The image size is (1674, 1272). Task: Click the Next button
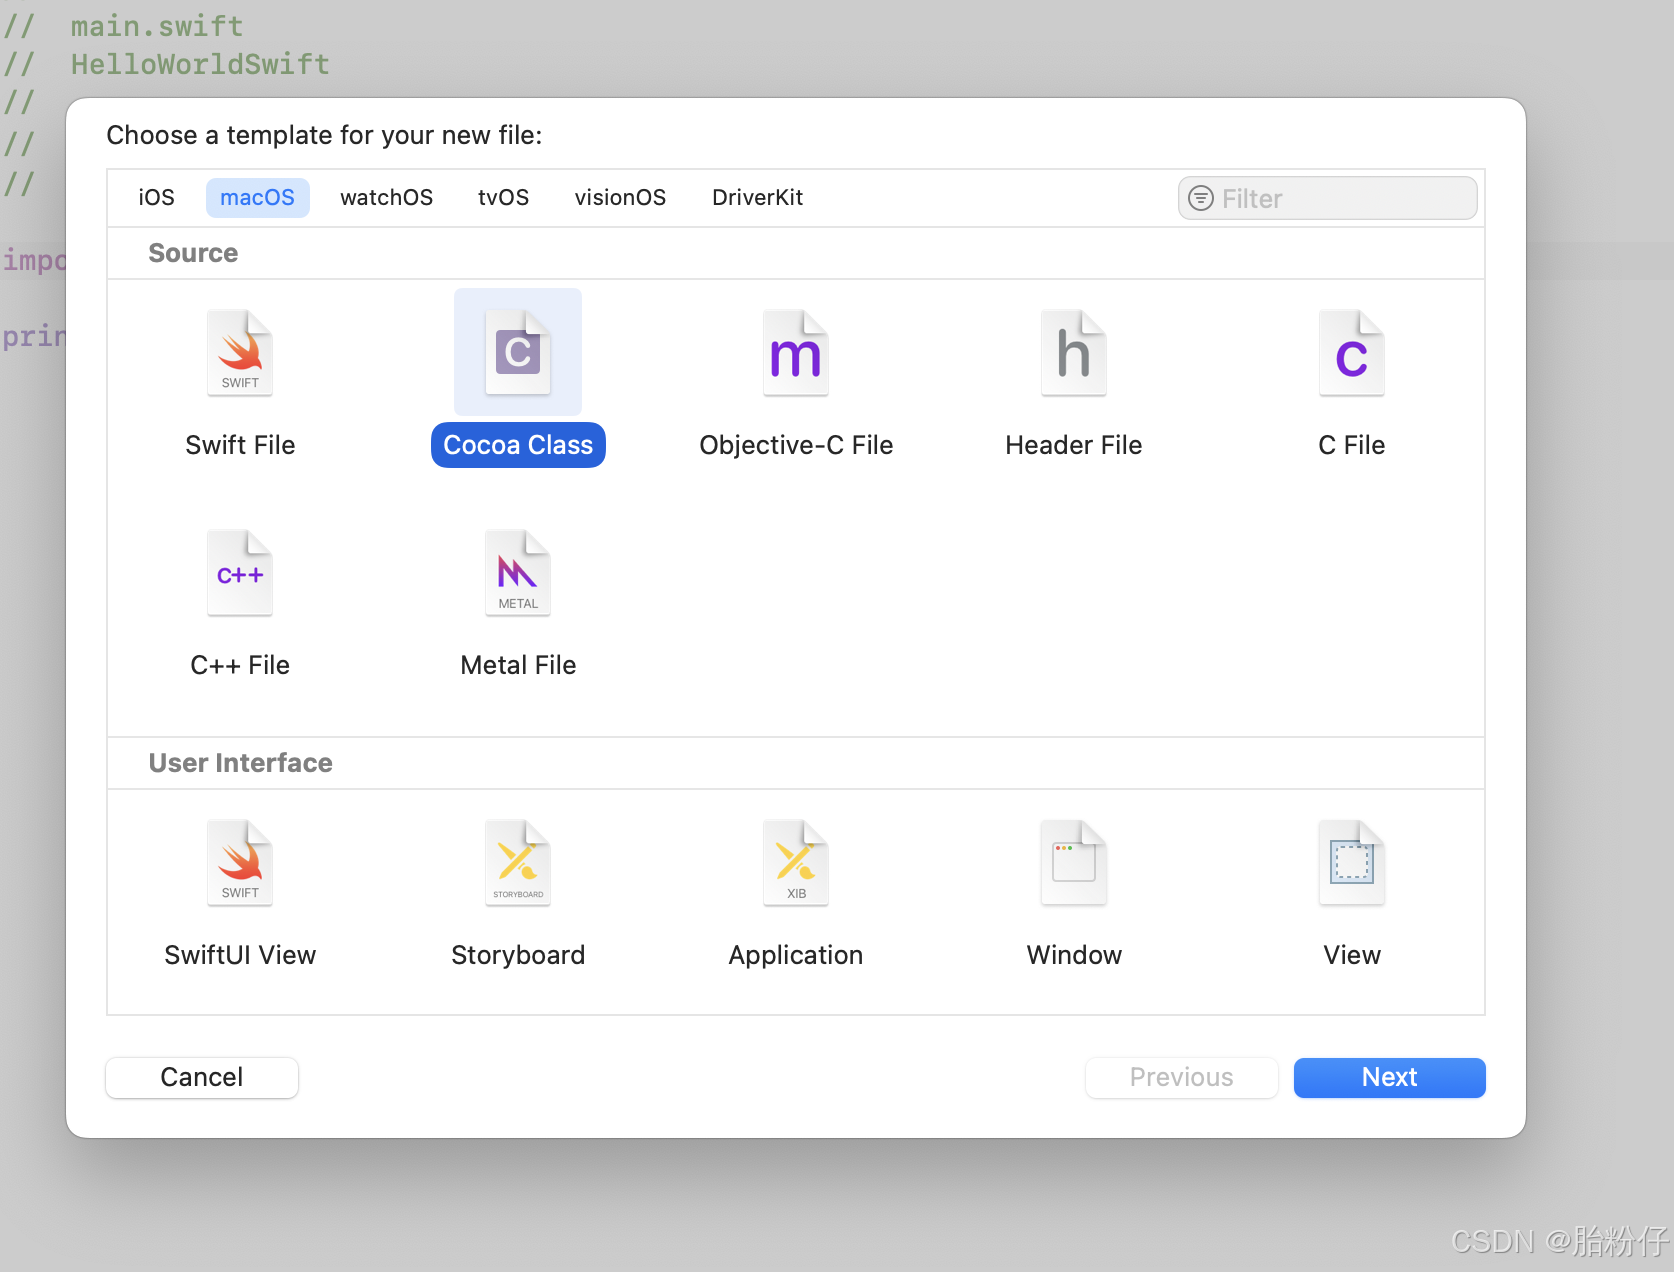coord(1390,1077)
